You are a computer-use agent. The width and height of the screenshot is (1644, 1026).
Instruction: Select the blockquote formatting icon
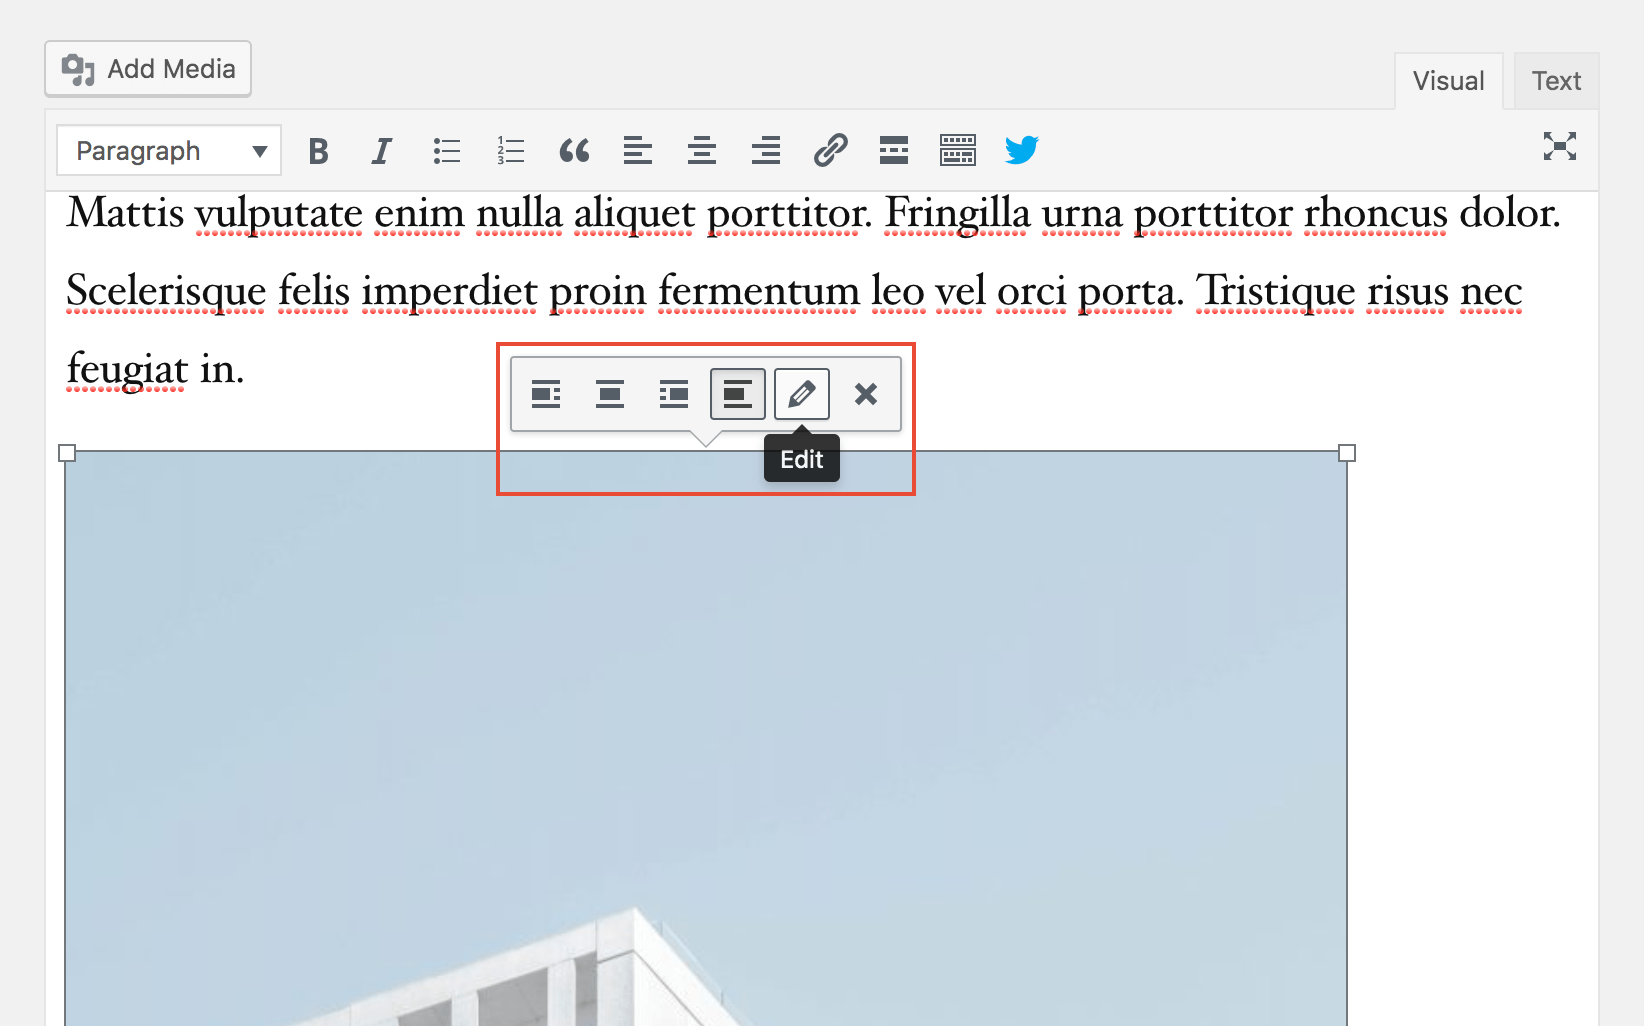click(x=575, y=150)
